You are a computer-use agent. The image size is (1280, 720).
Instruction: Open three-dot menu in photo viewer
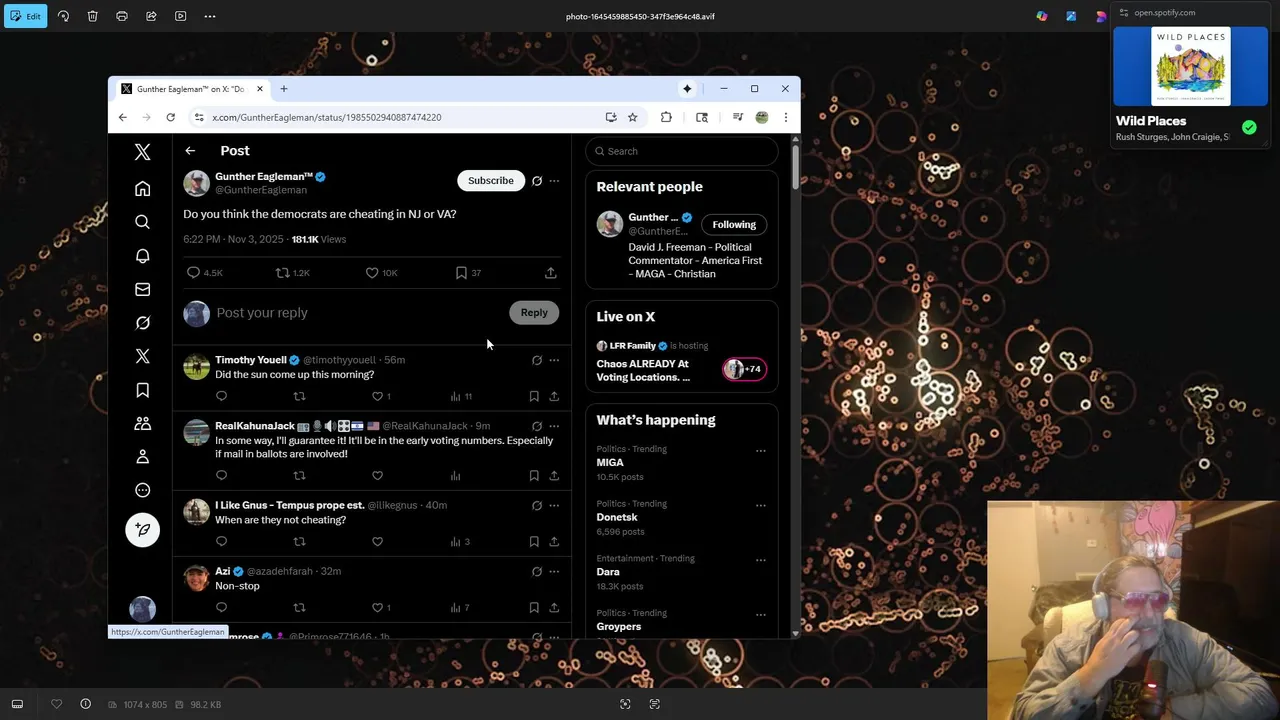210,16
